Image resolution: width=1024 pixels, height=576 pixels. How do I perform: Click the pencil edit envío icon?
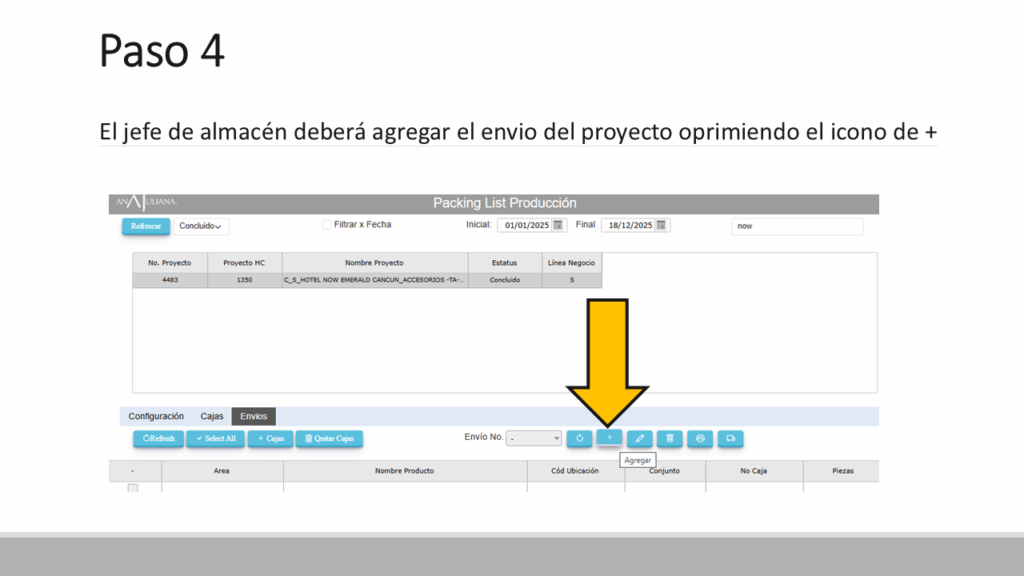(x=639, y=438)
